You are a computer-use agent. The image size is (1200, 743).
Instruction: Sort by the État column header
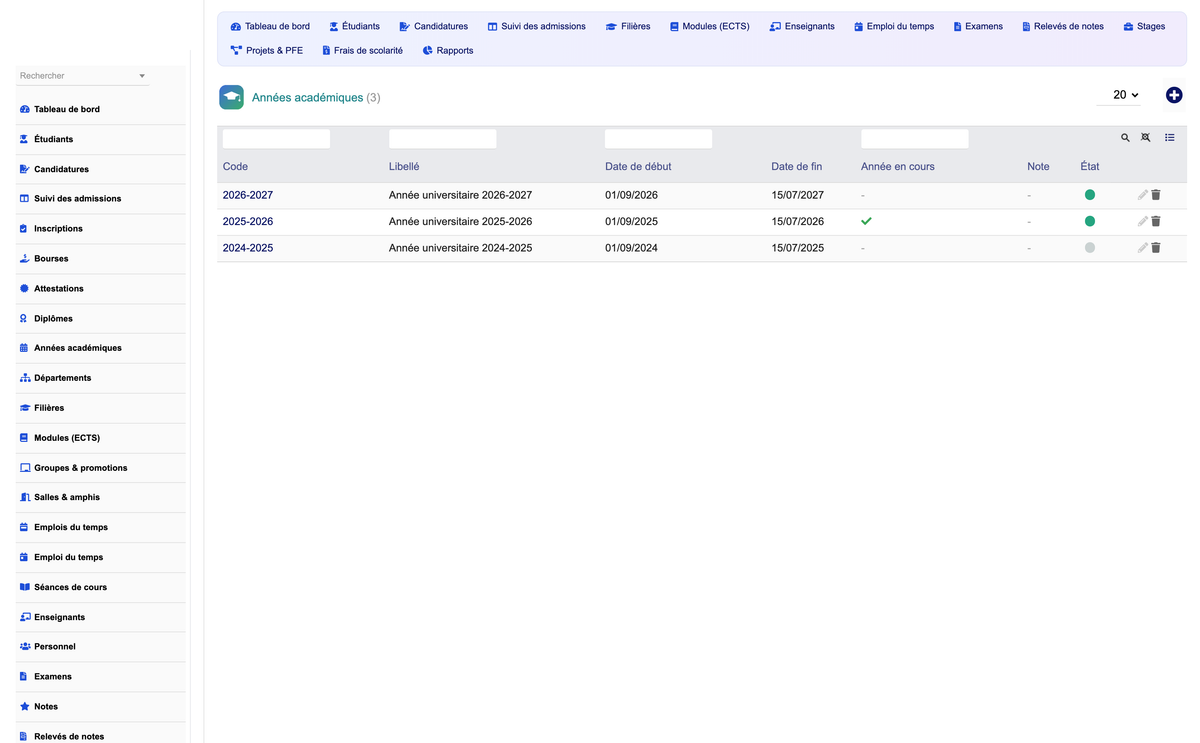click(x=1090, y=166)
